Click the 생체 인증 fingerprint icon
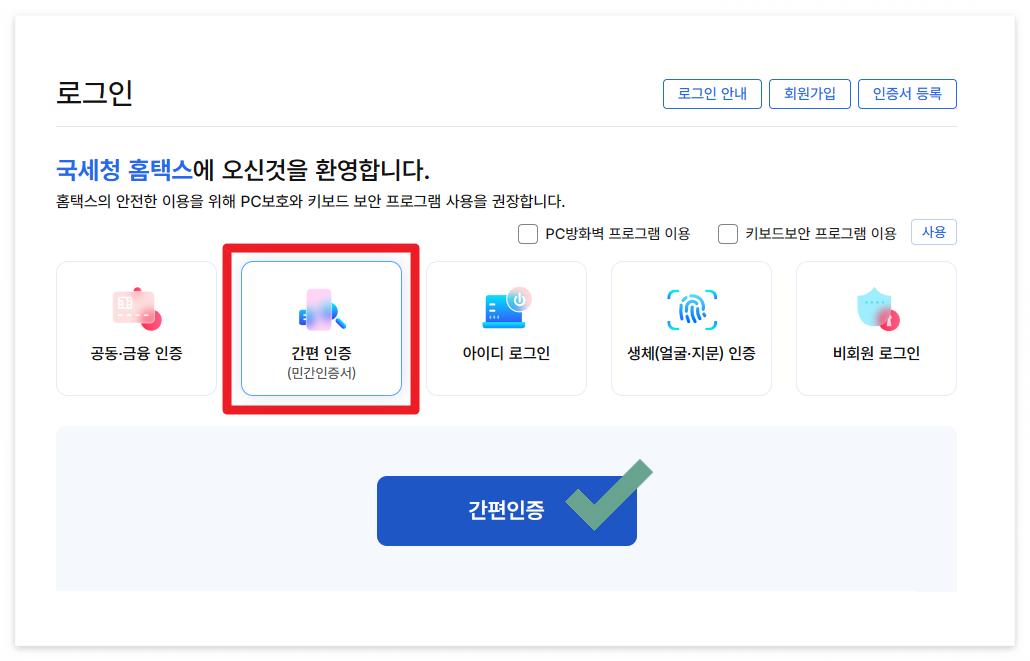Screen dimensions: 1030x661 [691, 305]
